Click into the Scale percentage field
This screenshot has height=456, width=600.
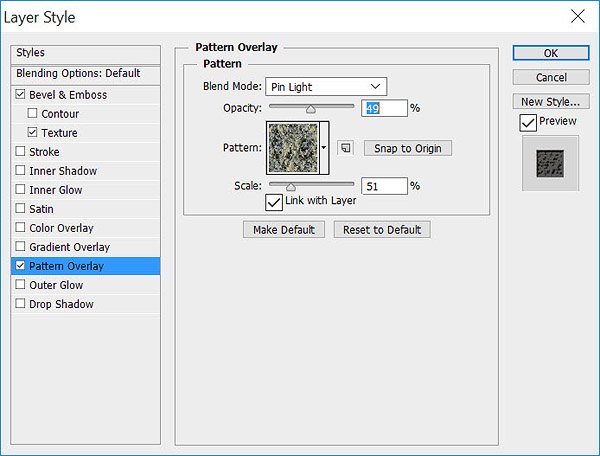coord(384,186)
